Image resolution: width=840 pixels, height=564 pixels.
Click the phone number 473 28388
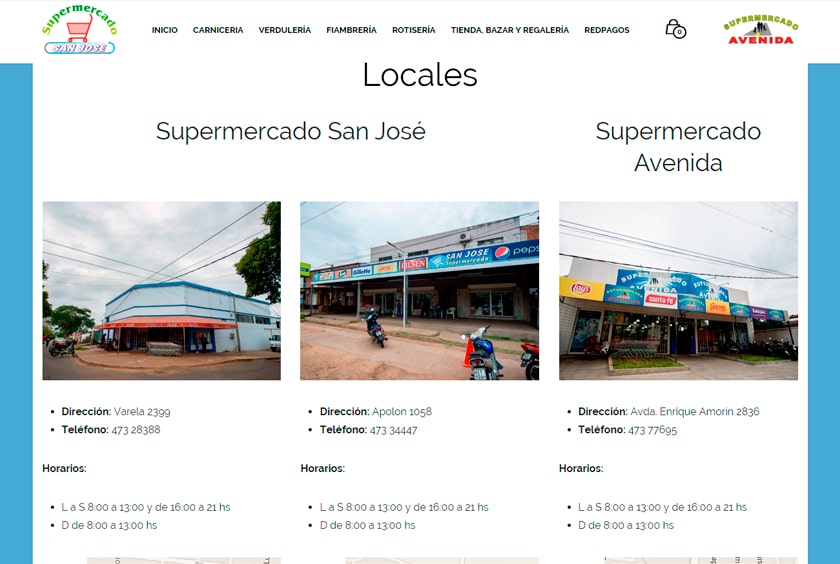(136, 430)
